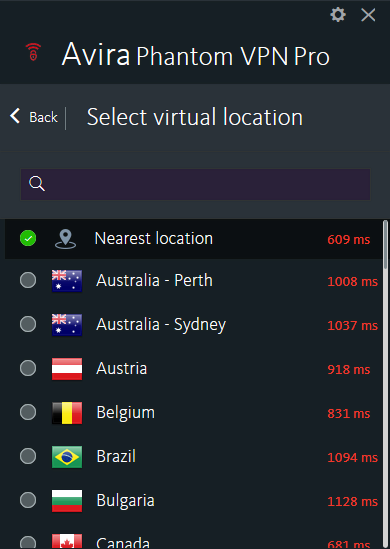Click the red Avira VPN logo icon
Viewport: 390px width, 549px height.
(x=33, y=52)
